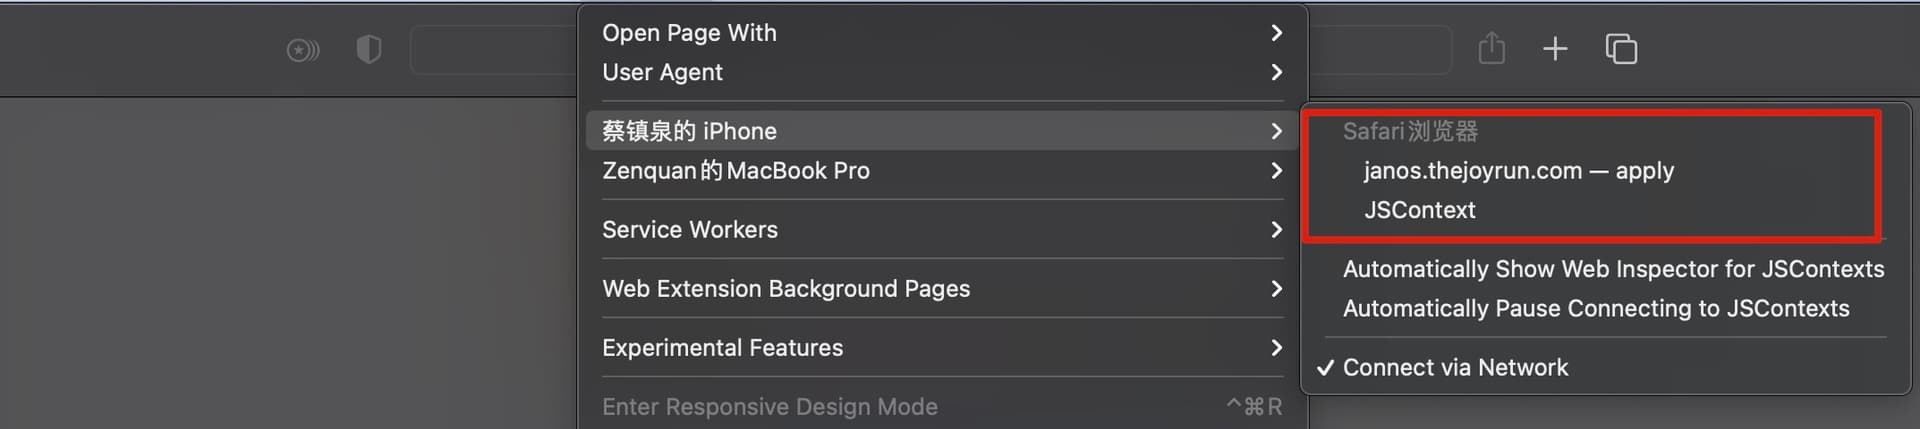Click the privacy report shield icon

(369, 49)
